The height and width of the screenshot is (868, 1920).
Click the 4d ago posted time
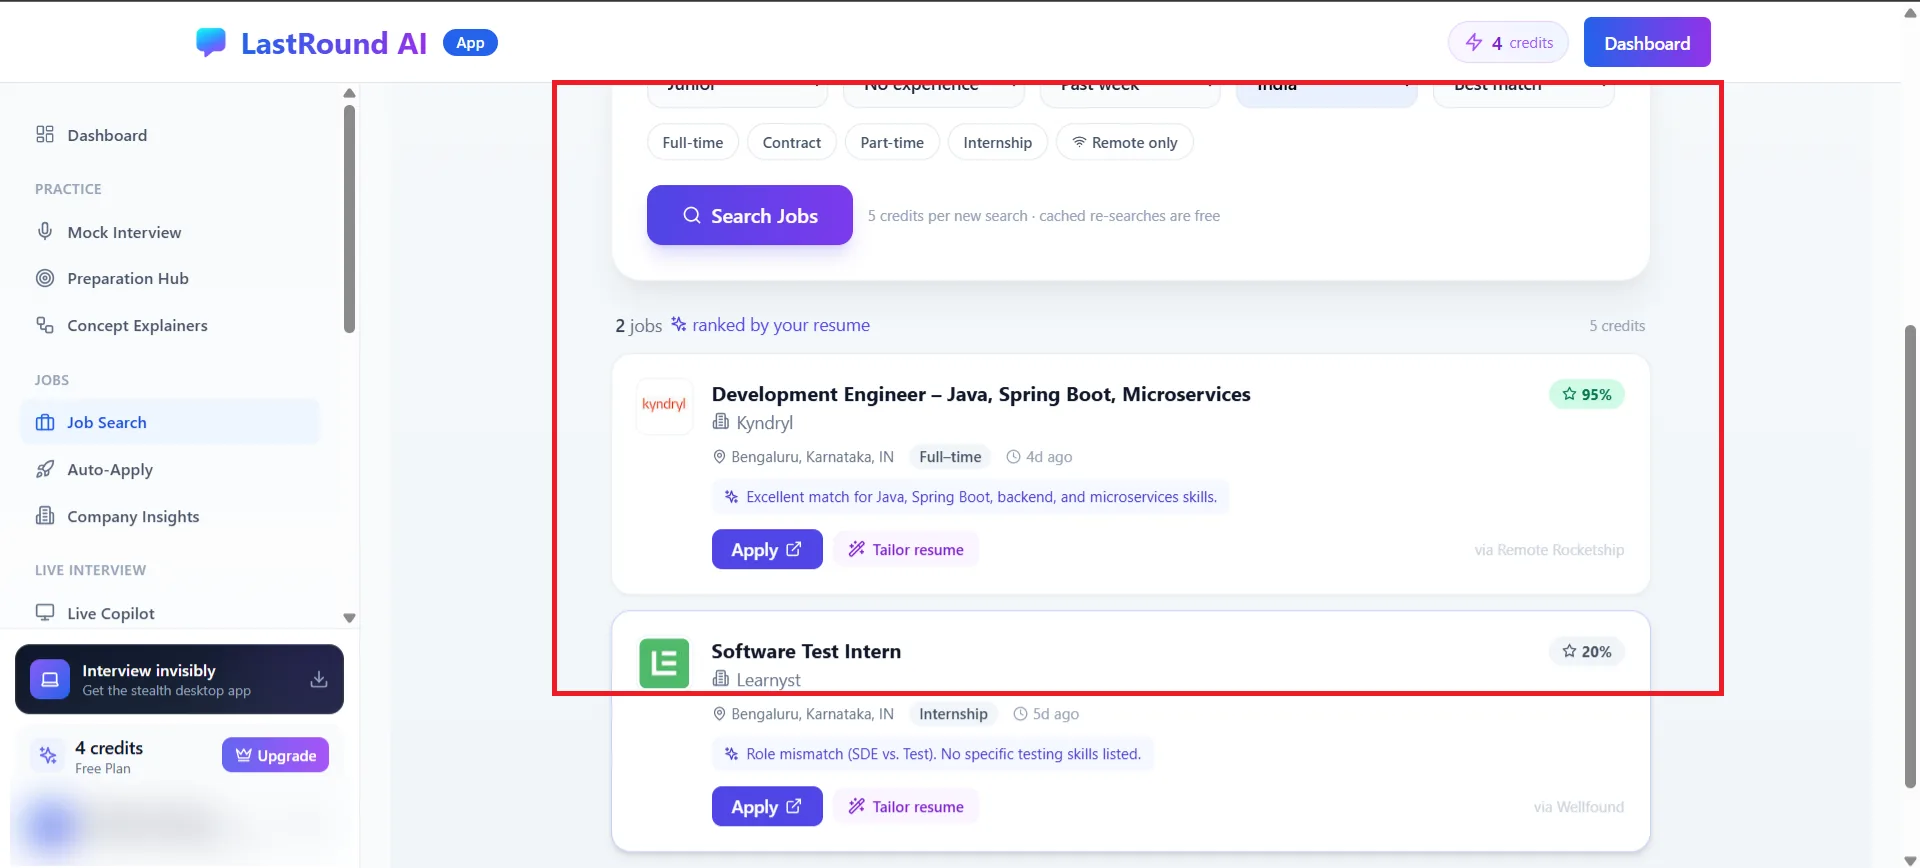pos(1039,456)
